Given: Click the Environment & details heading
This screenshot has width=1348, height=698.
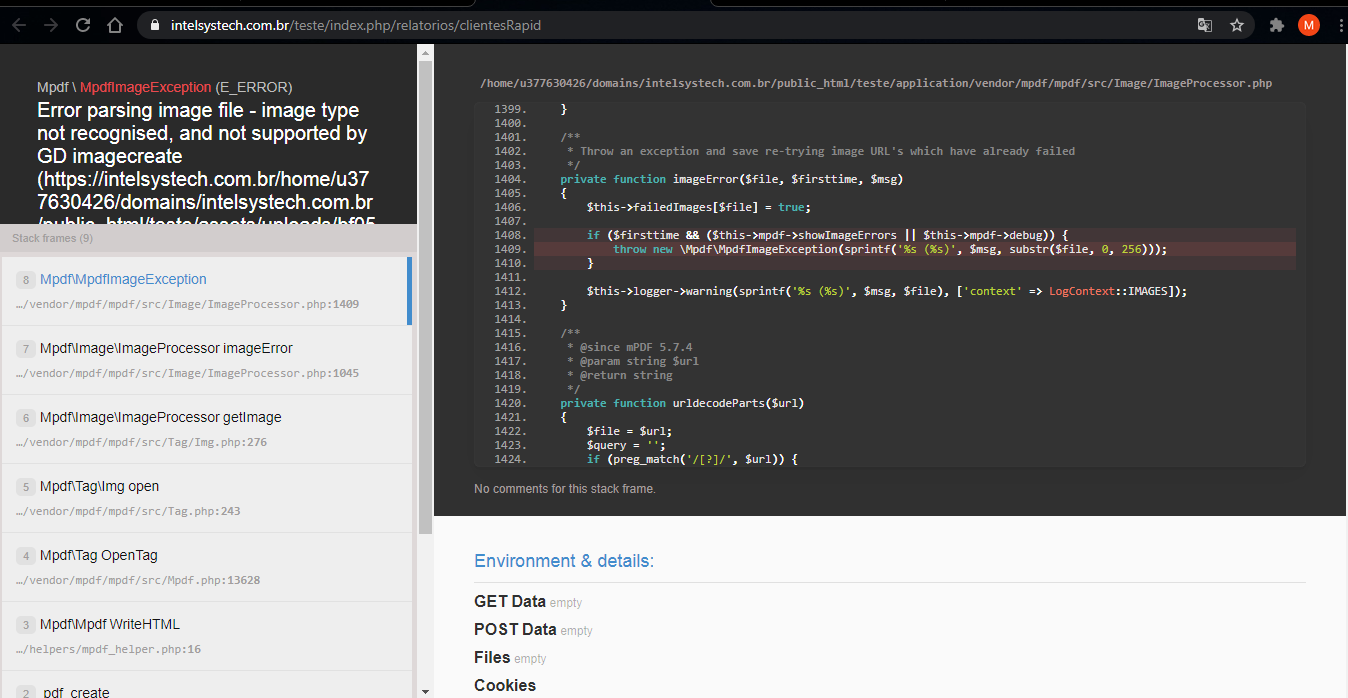Looking at the screenshot, I should tap(563, 561).
